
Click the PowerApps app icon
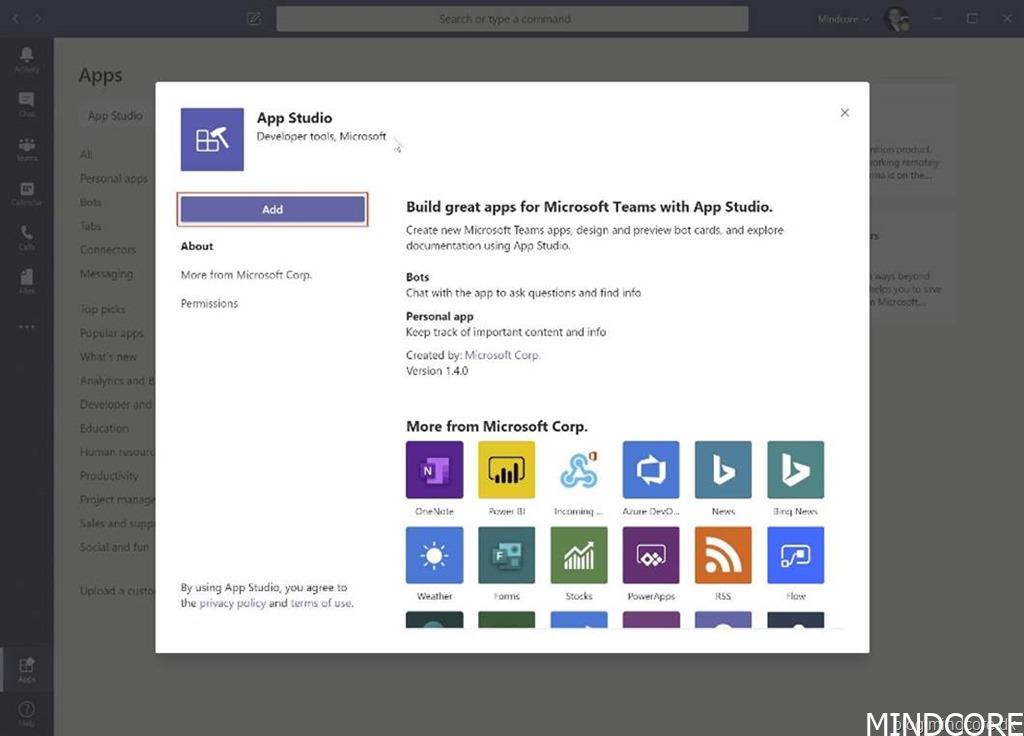(x=651, y=555)
